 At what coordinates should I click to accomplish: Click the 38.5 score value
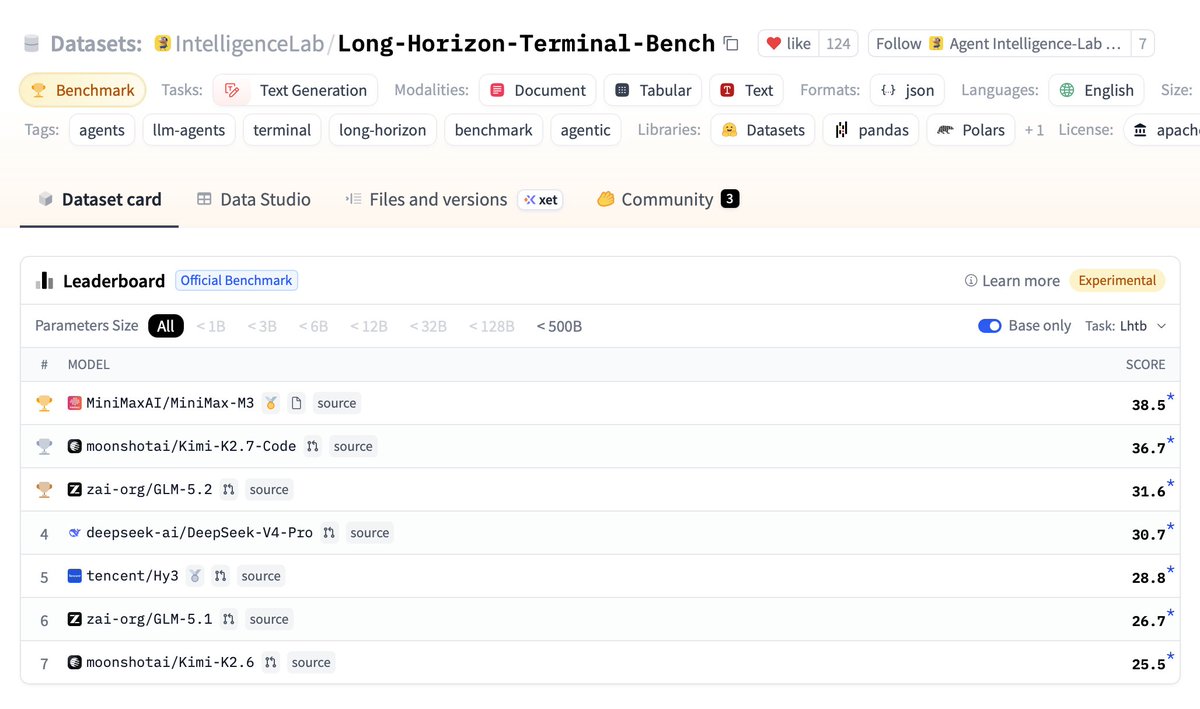(x=1149, y=405)
